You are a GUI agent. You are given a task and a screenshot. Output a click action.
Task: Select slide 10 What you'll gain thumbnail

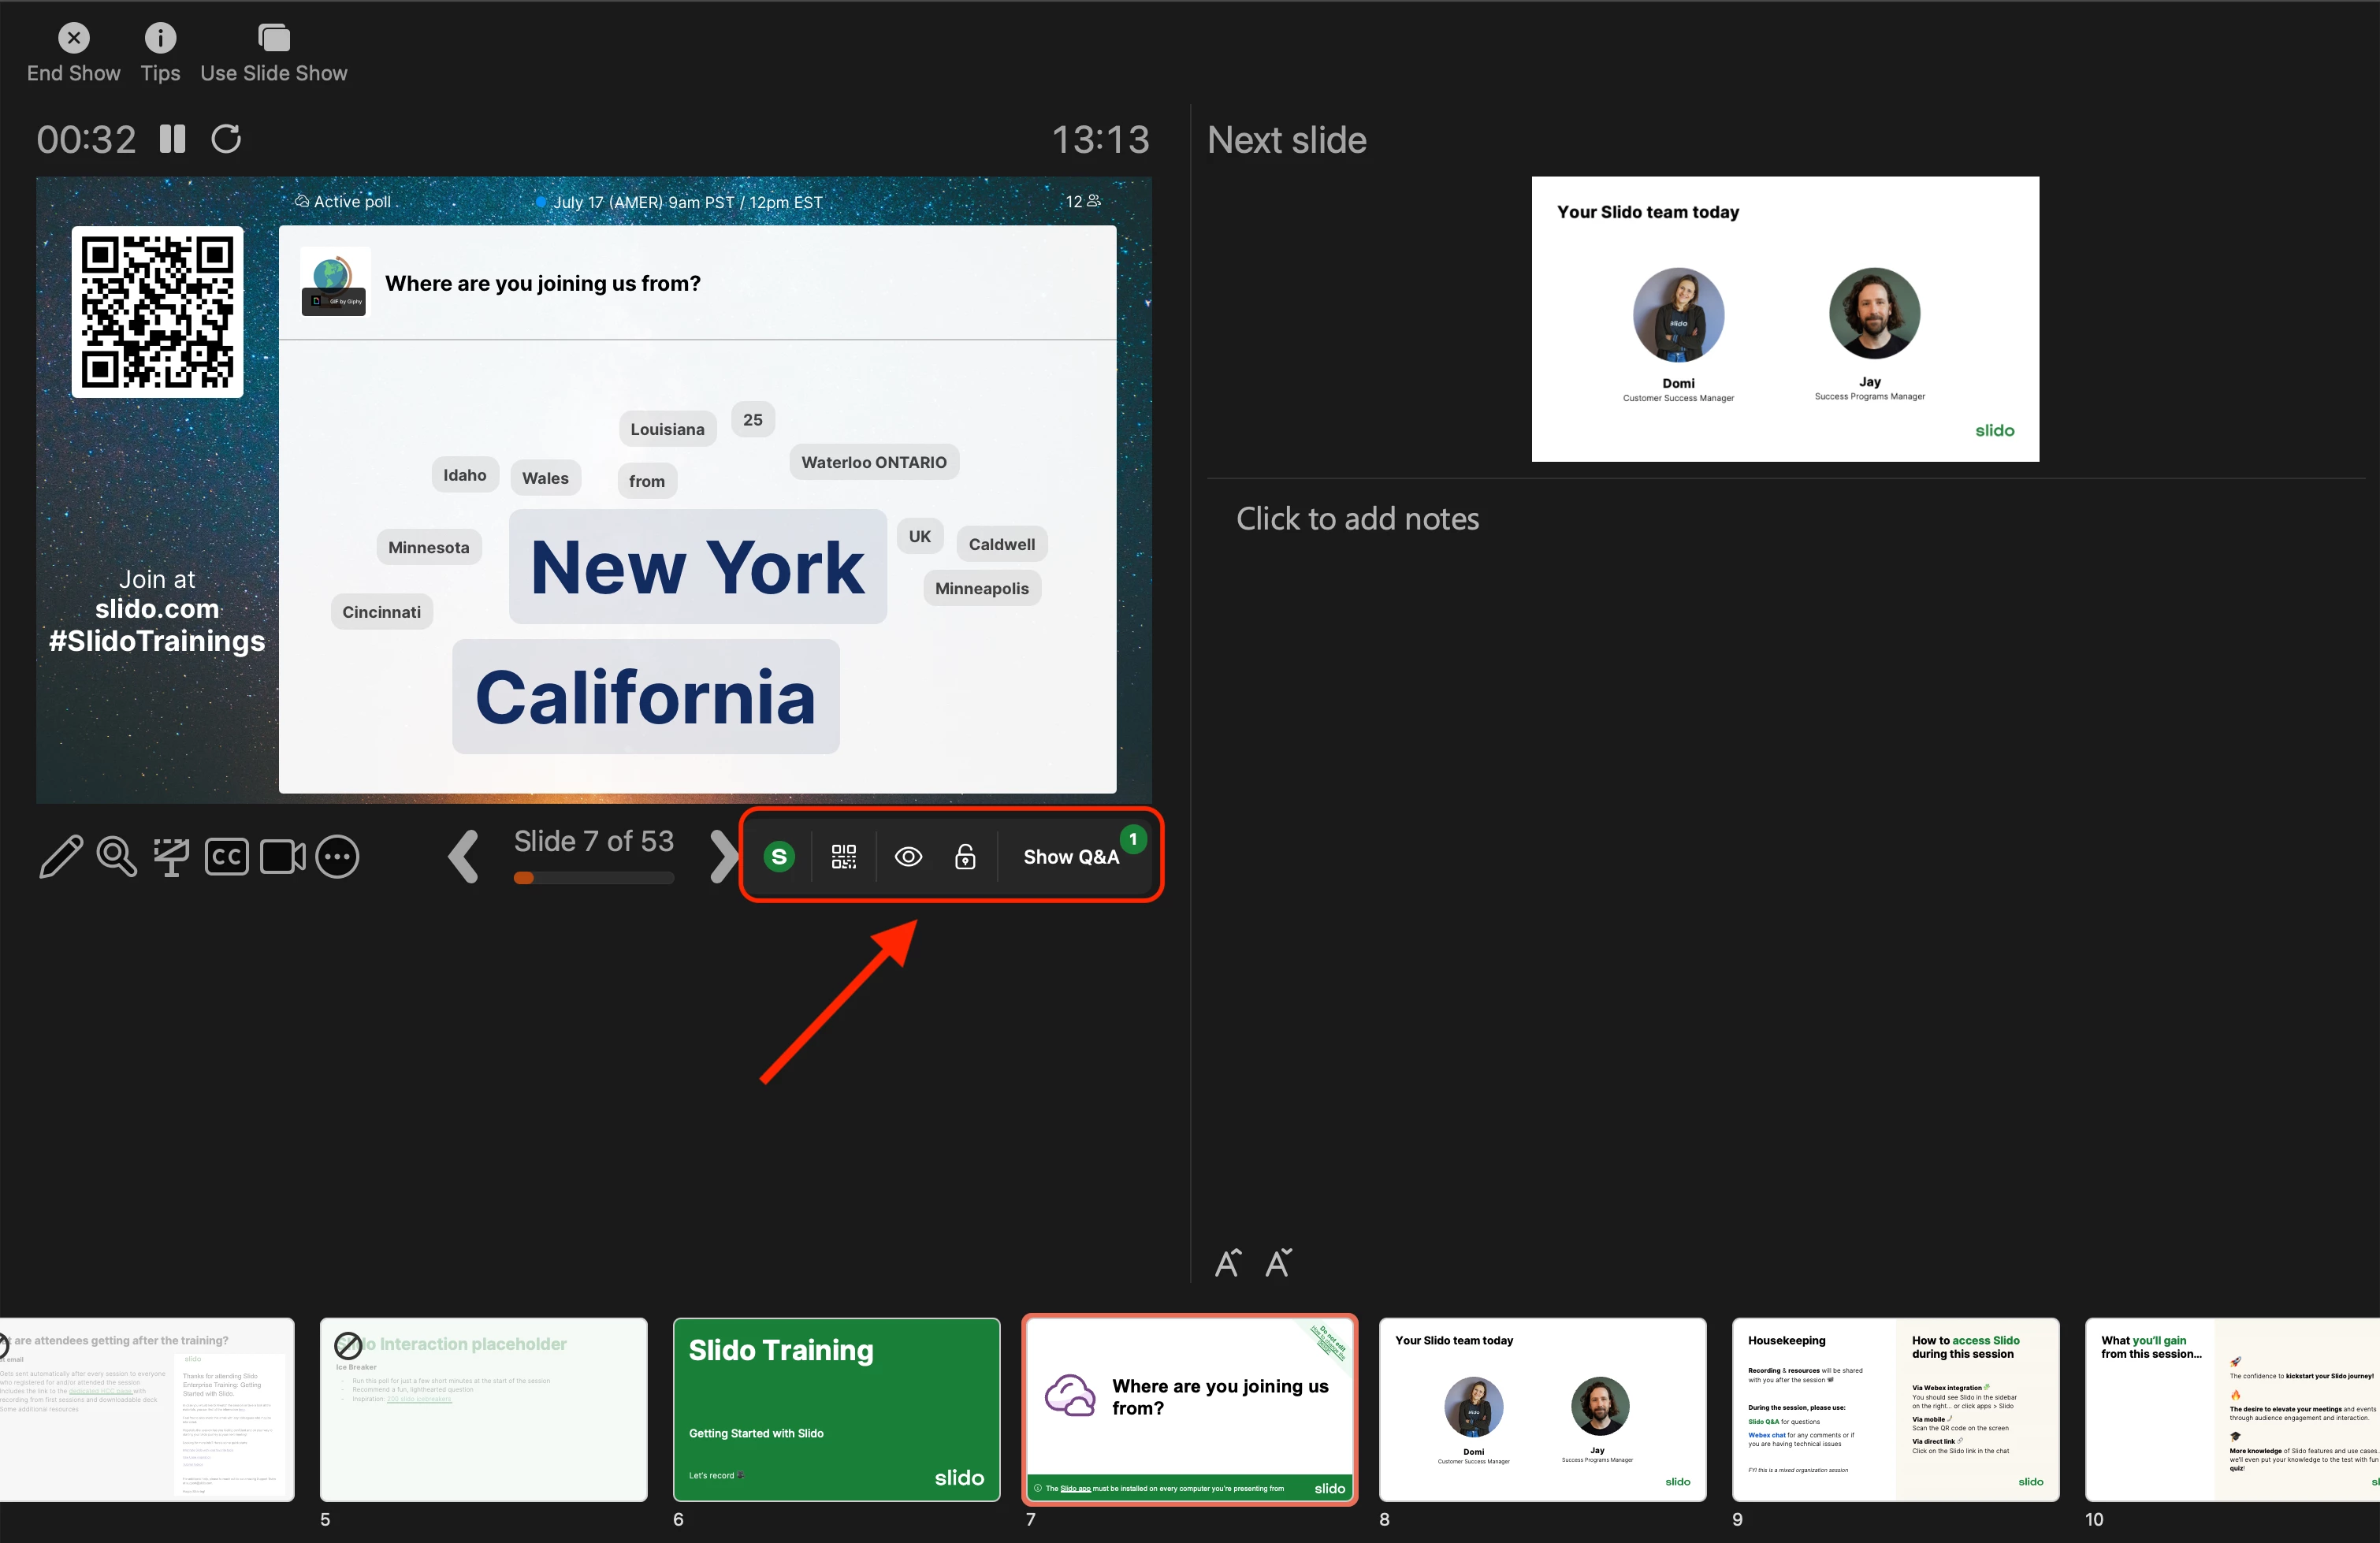tap(2232, 1409)
